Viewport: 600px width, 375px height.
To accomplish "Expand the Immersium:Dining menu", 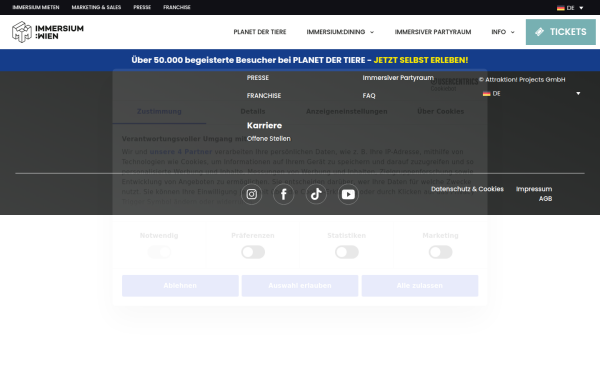I will [340, 32].
